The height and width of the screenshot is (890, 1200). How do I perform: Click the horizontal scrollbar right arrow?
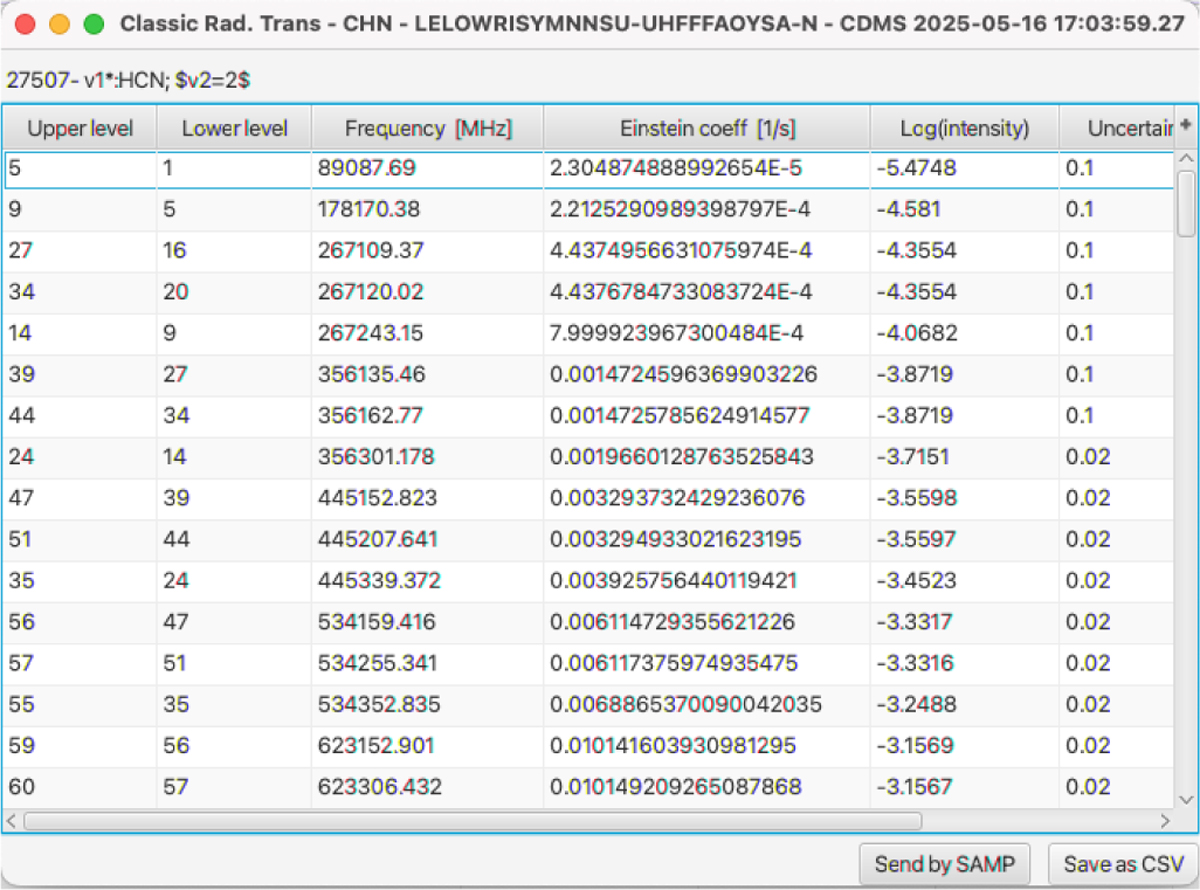pos(1164,821)
